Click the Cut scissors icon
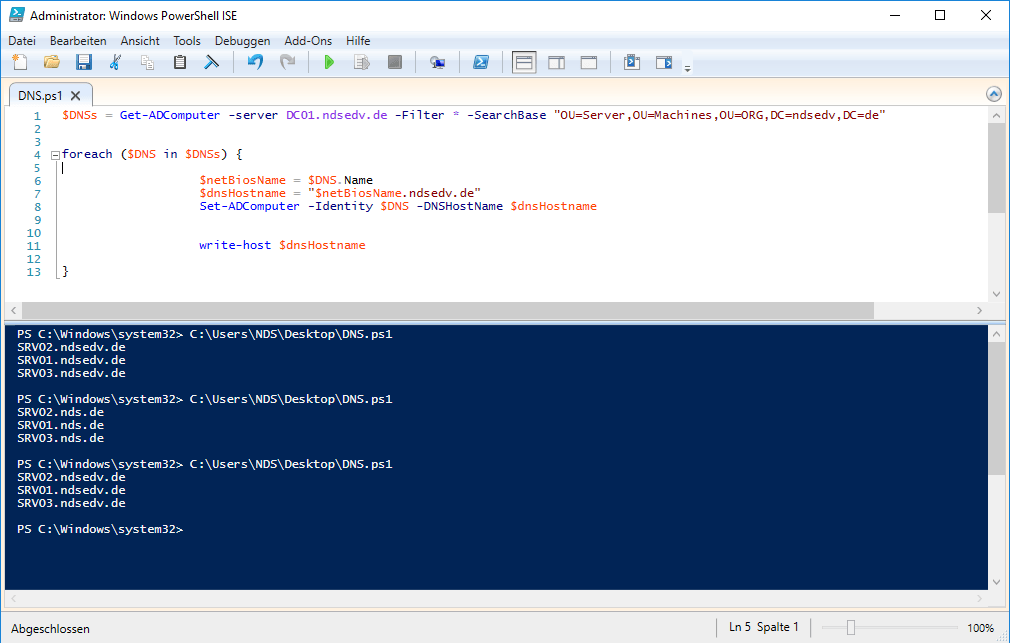 115,63
